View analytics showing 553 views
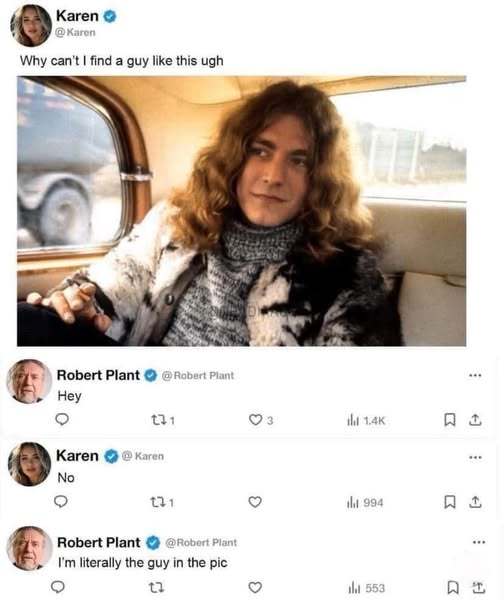 pyautogui.click(x=366, y=588)
